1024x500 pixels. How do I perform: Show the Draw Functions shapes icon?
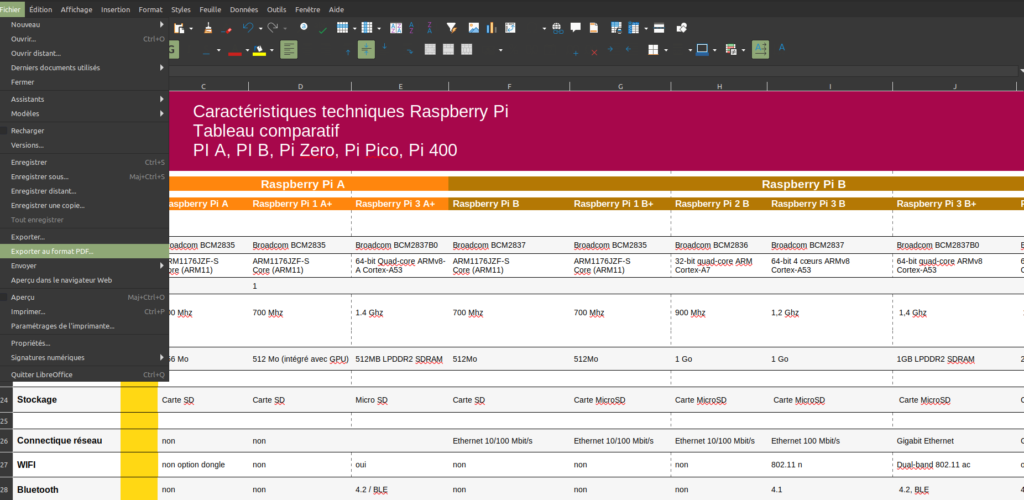[681, 28]
